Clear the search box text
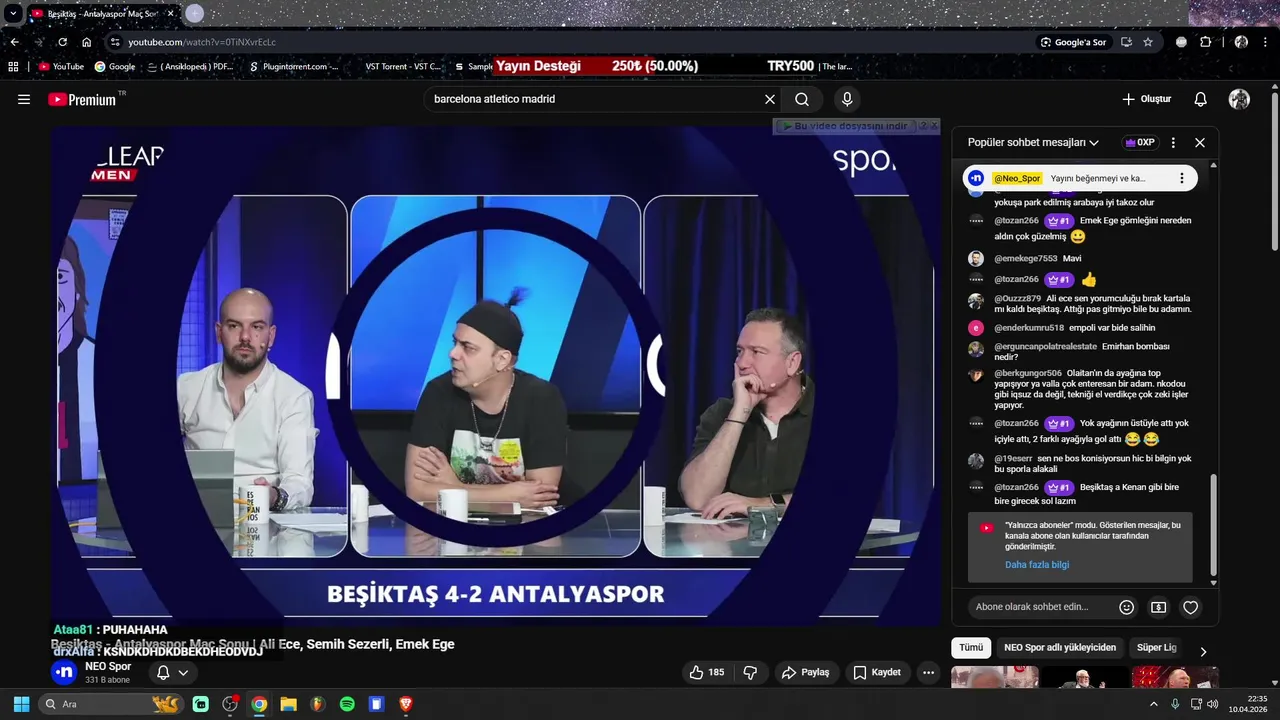 pyautogui.click(x=770, y=99)
